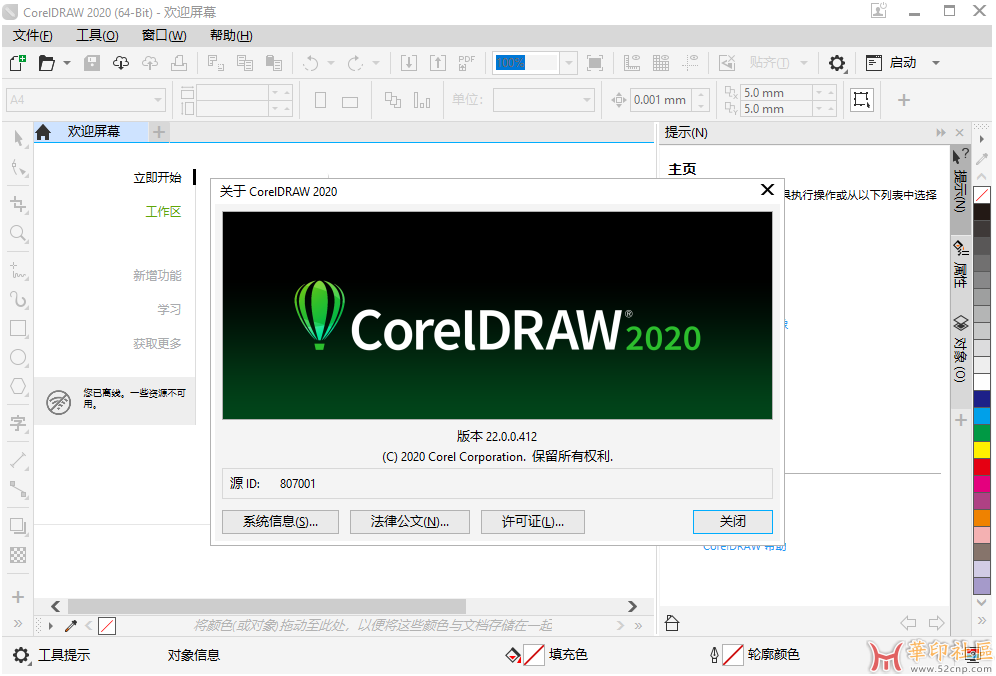This screenshot has width=996, height=676.
Task: Select the Workspace item in welcome sidebar
Action: point(163,212)
